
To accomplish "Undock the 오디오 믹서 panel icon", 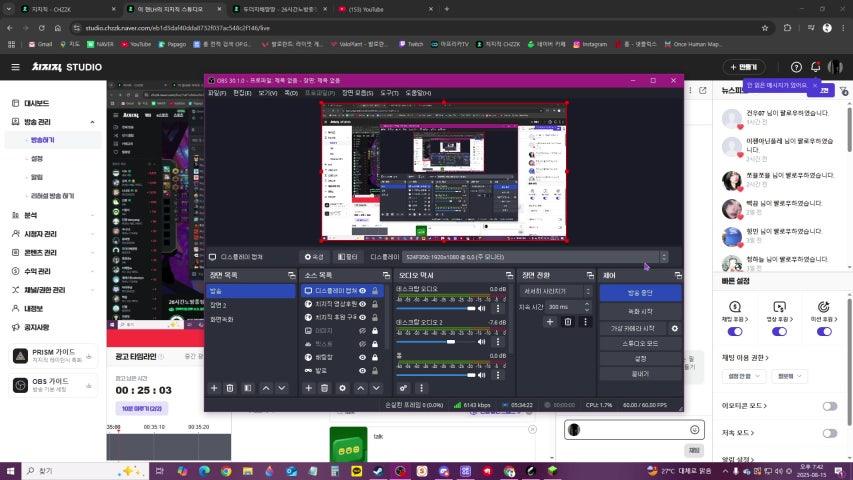I will [509, 275].
